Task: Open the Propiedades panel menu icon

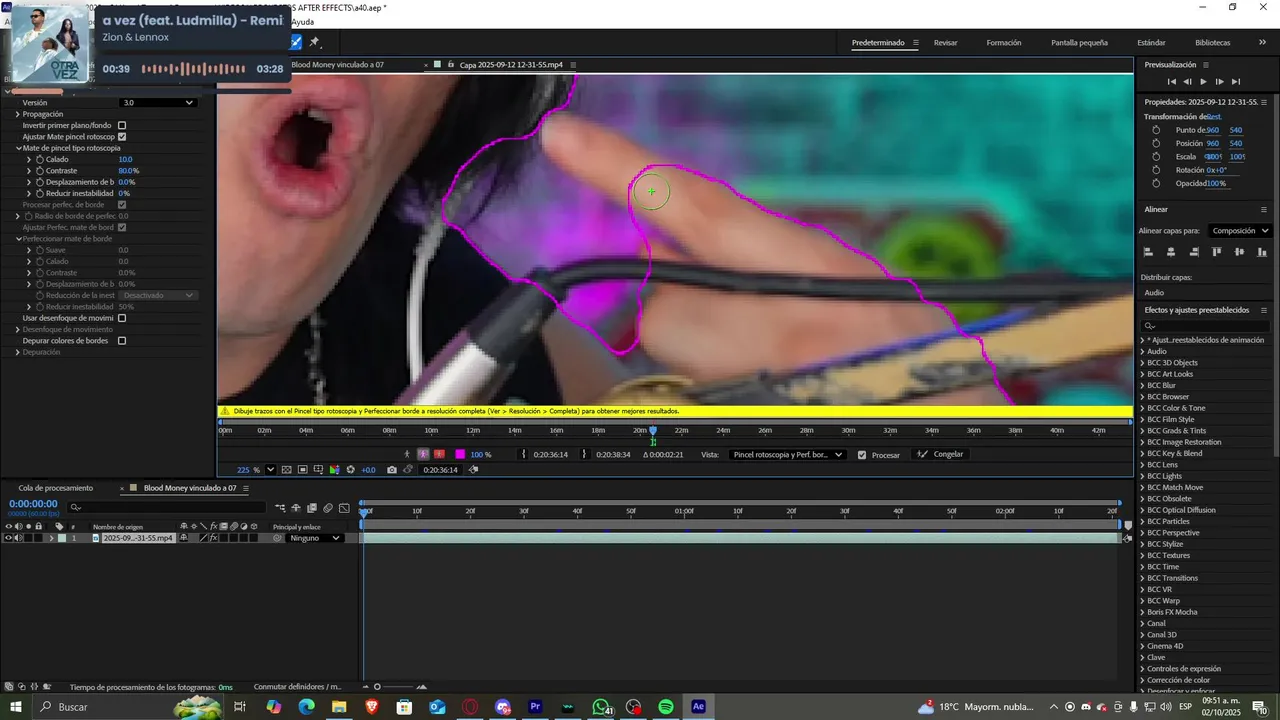Action: point(1264,102)
